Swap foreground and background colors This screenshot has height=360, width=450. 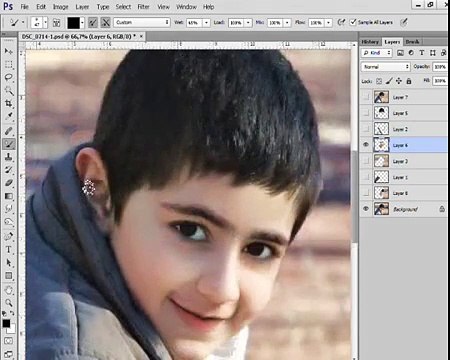[12, 313]
